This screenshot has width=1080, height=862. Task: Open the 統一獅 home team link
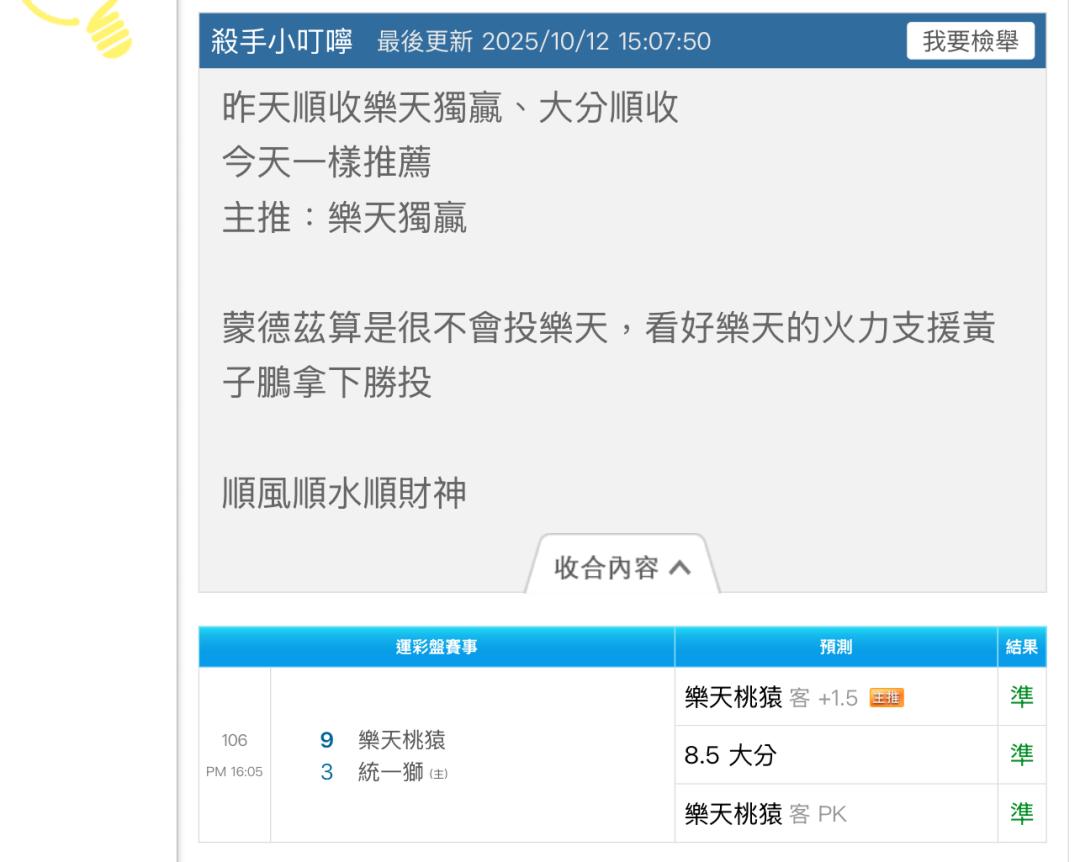[x=391, y=773]
